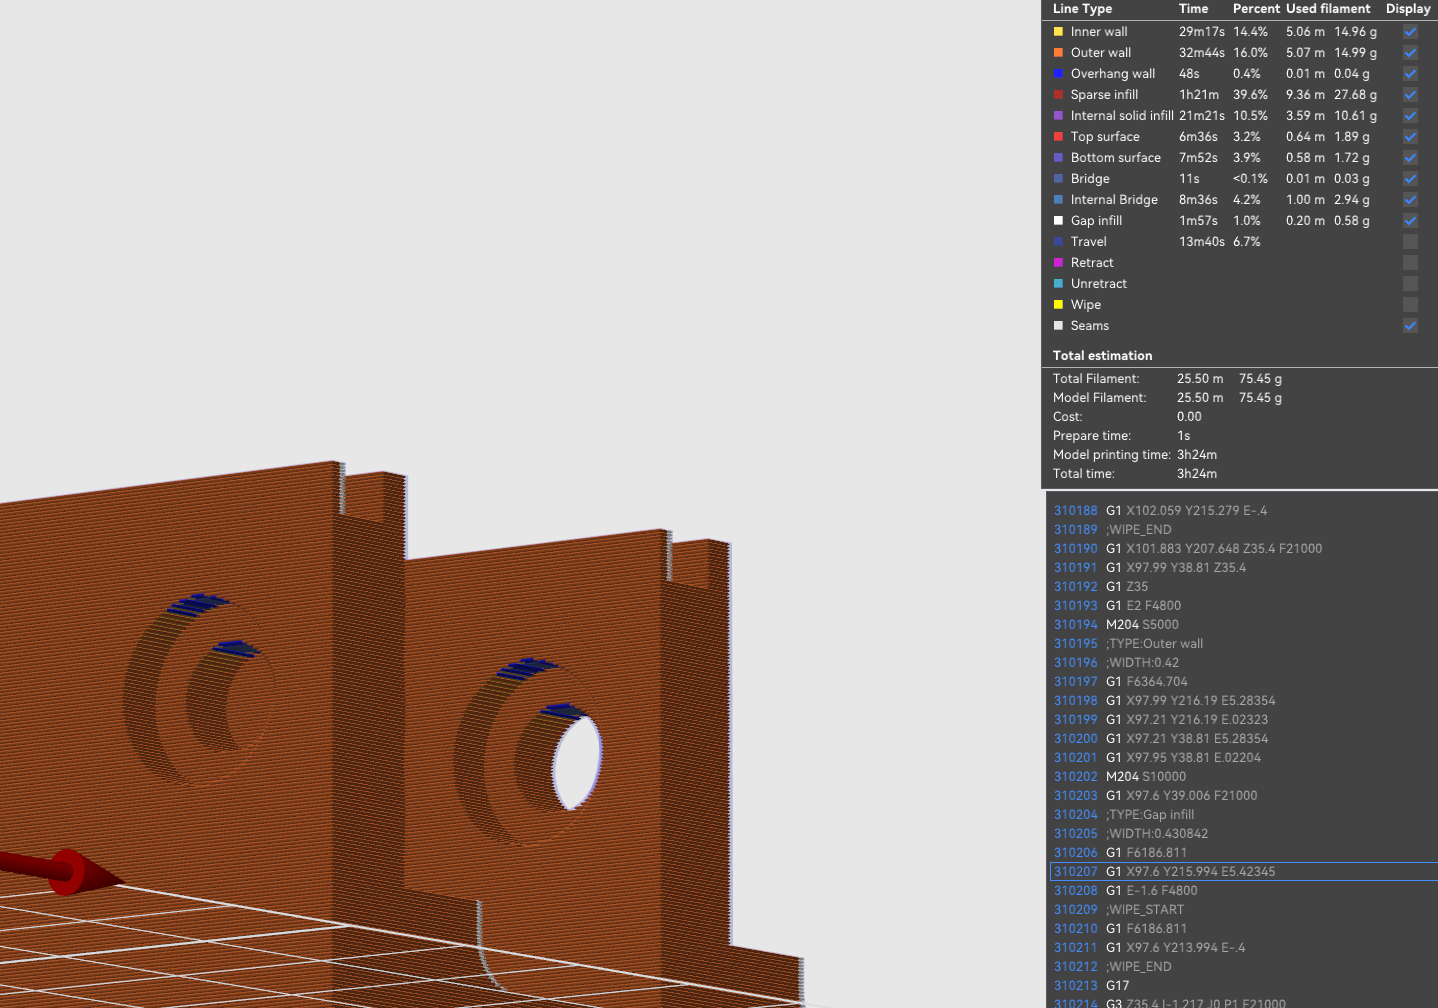Click the Total time label
The image size is (1438, 1008).
[x=1083, y=474]
